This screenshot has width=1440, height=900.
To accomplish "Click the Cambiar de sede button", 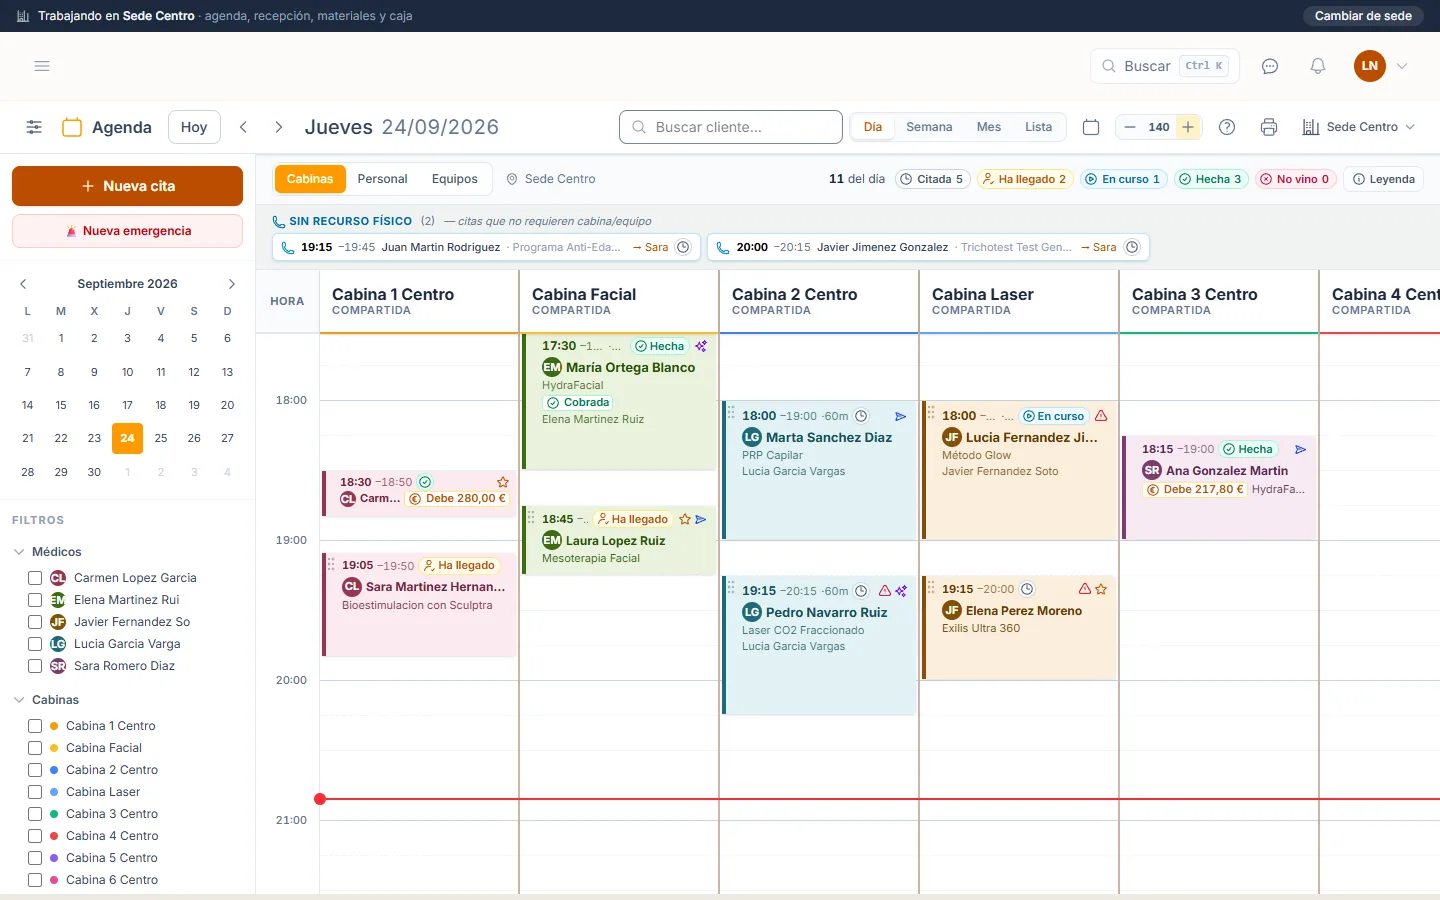I will point(1363,16).
